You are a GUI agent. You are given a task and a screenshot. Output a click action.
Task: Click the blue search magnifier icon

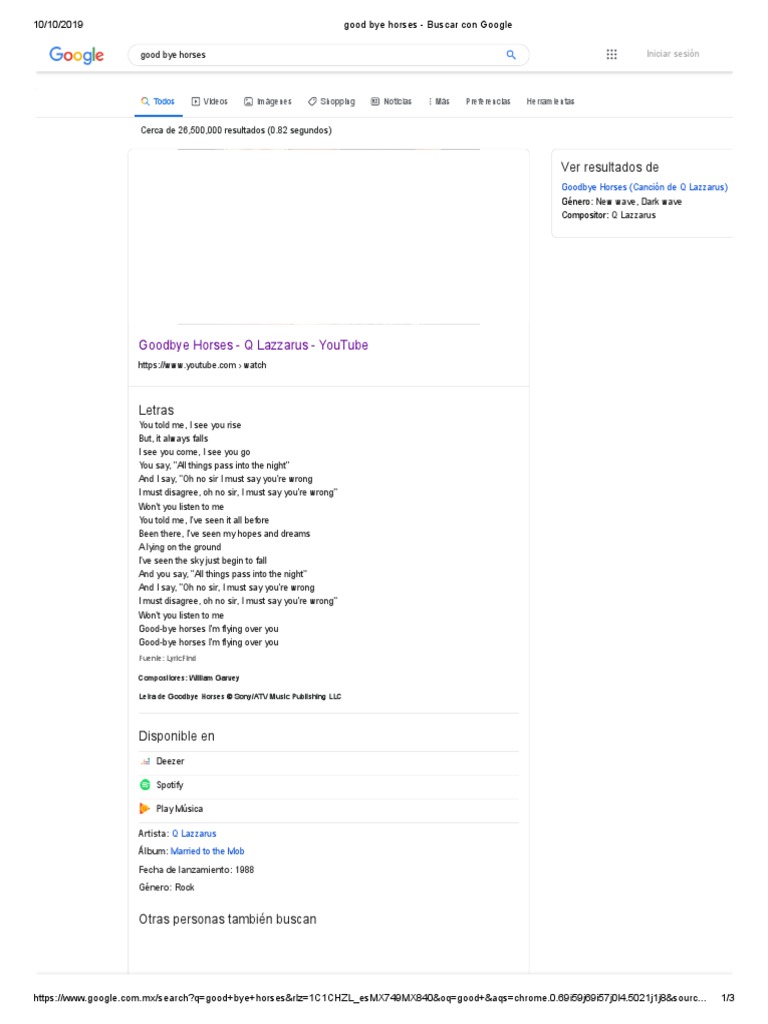coord(511,55)
